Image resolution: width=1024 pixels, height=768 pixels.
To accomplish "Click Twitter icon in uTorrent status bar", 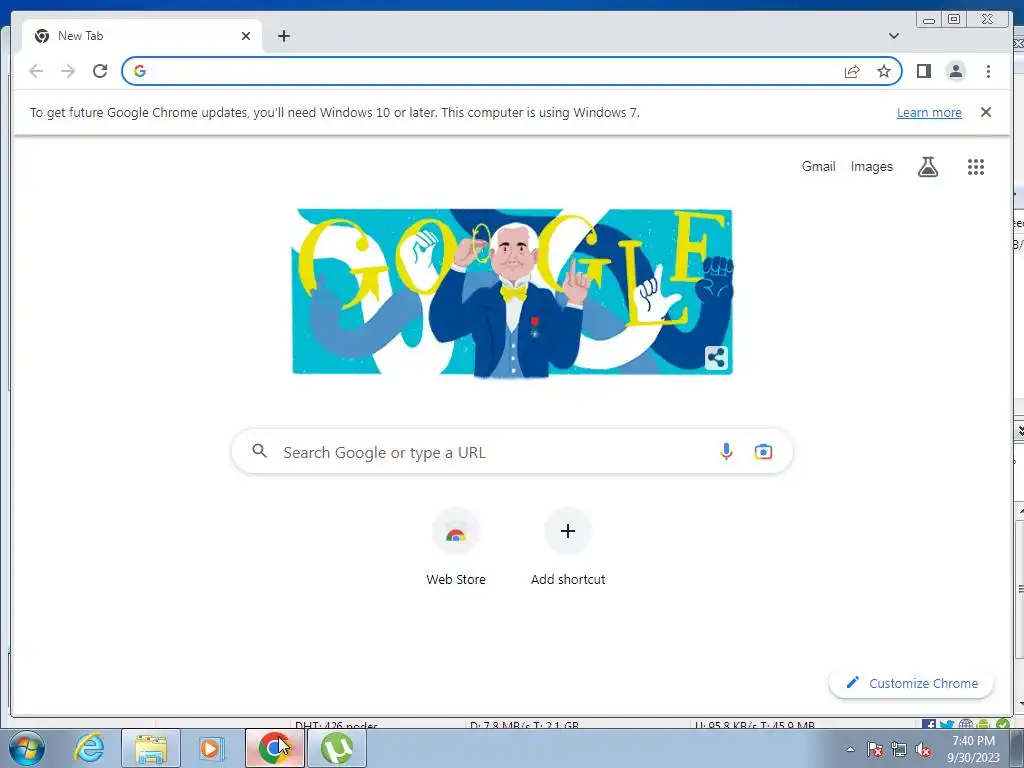I will pyautogui.click(x=947, y=724).
